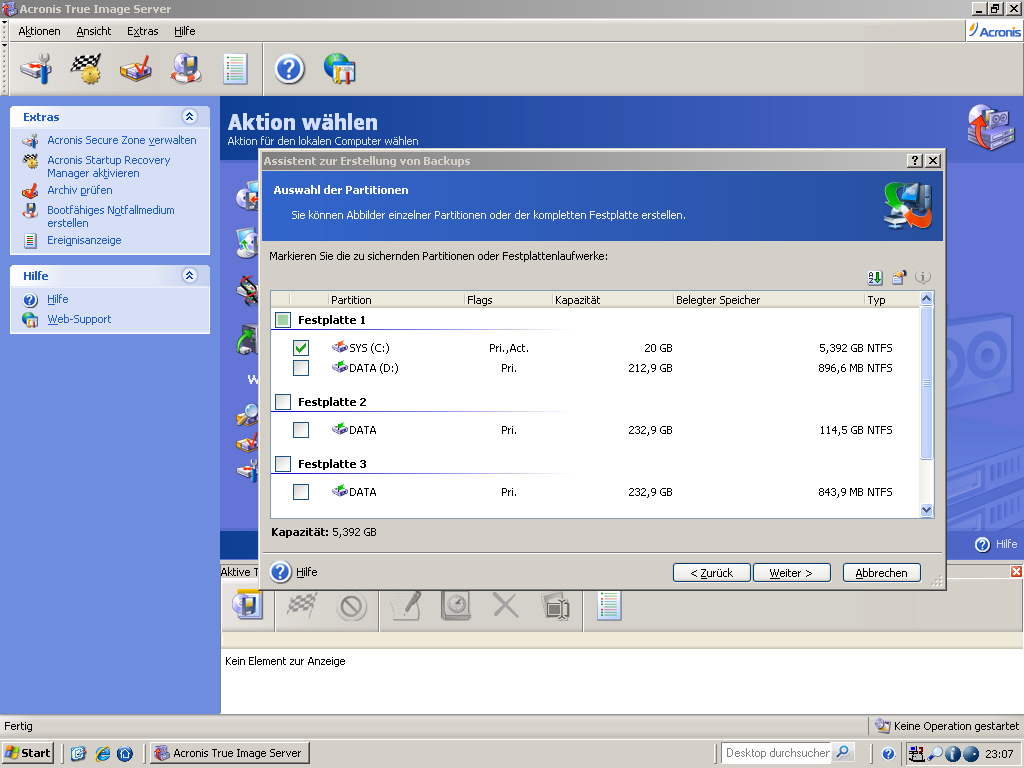This screenshot has height=768, width=1024.
Task: Click the Startup Recovery Manager toolbar icon
Action: [x=86, y=69]
